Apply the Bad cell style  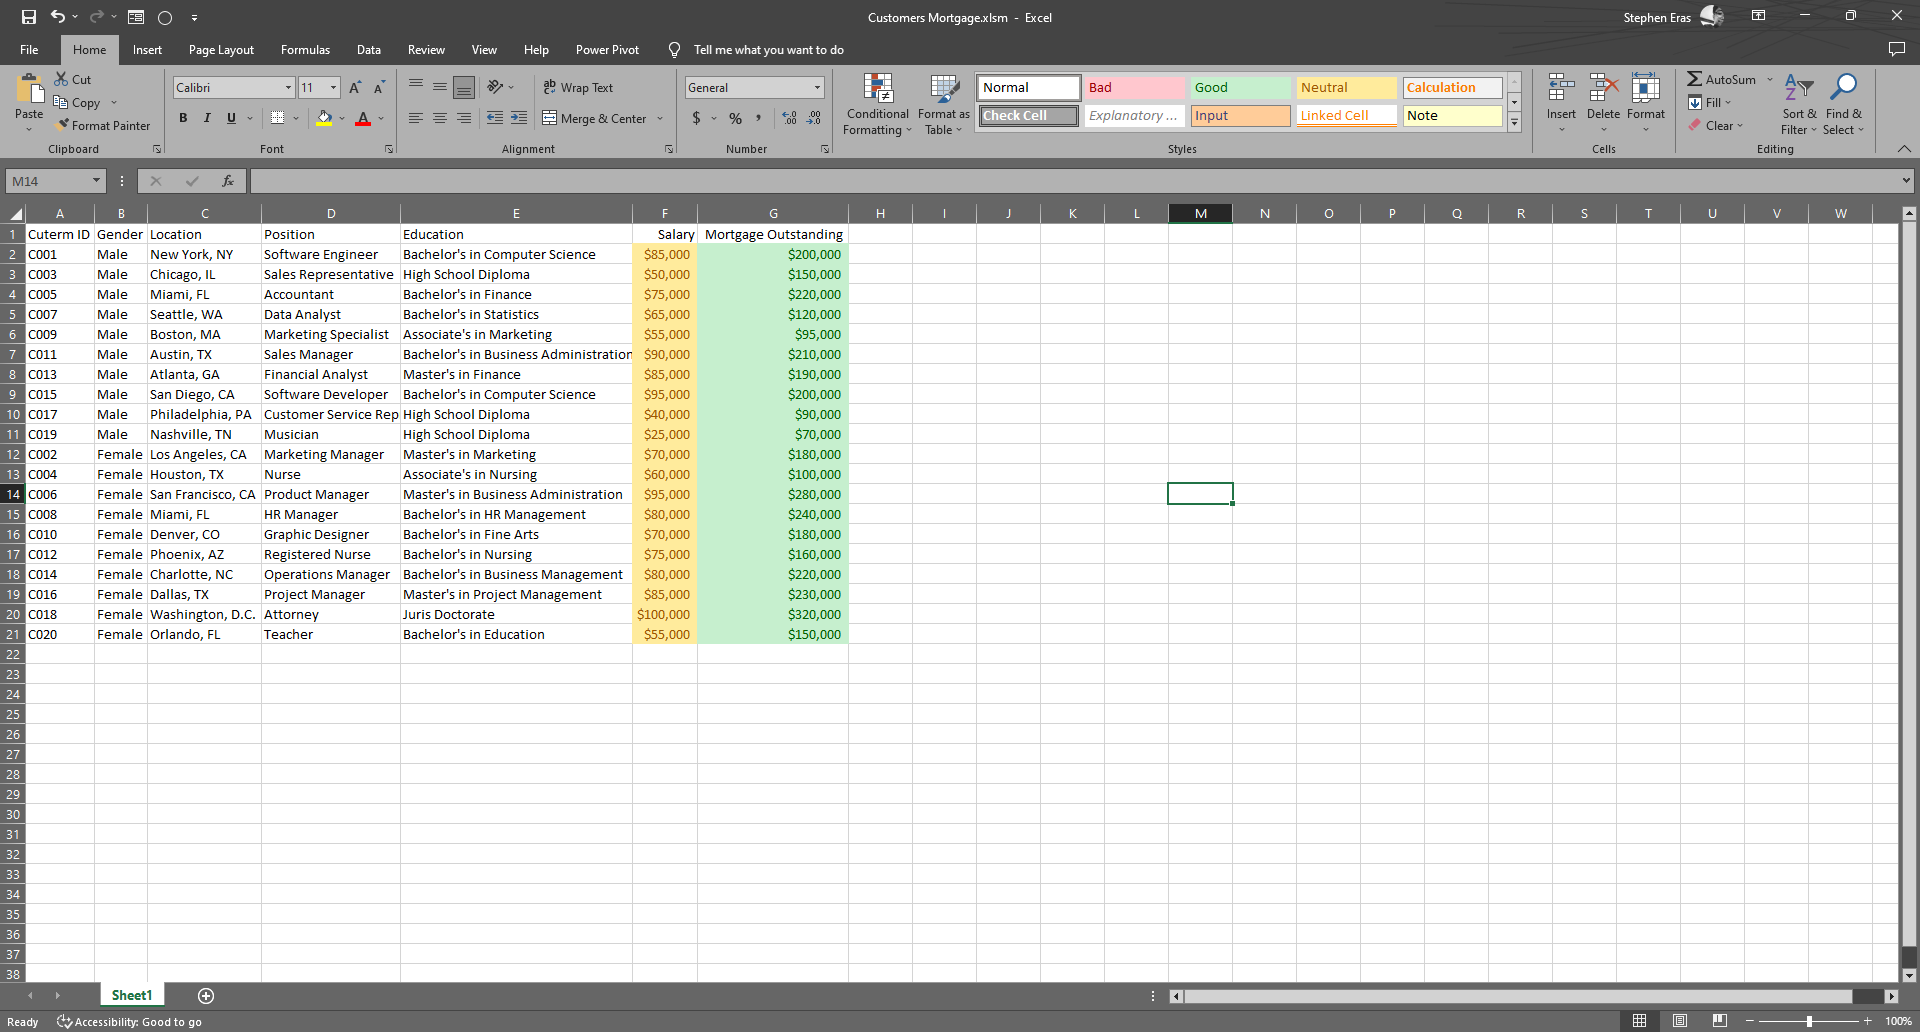pyautogui.click(x=1134, y=88)
